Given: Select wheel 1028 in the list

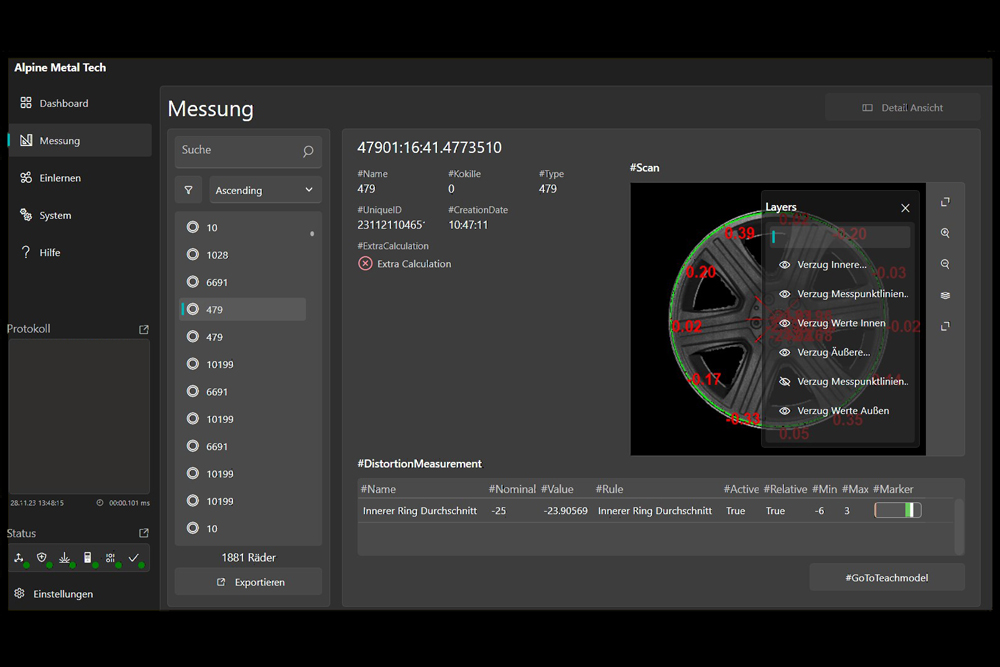Looking at the screenshot, I should [217, 255].
